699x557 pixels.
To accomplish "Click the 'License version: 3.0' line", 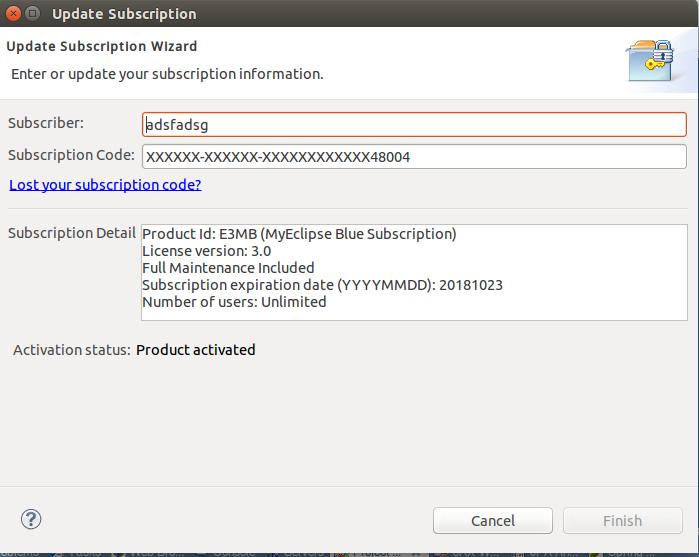I will pos(206,251).
